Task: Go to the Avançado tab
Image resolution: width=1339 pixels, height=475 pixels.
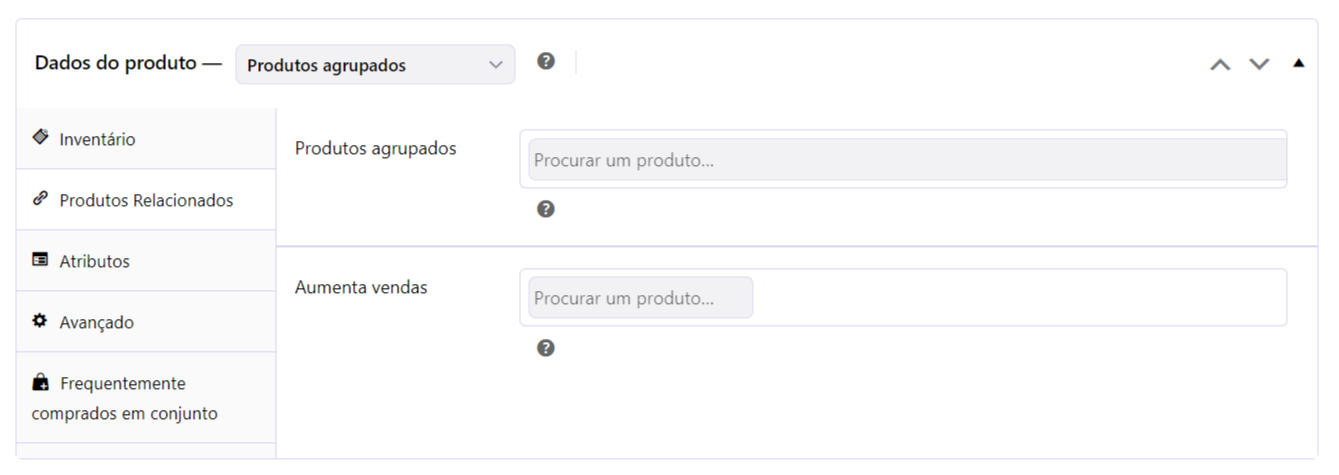Action: pyautogui.click(x=146, y=323)
